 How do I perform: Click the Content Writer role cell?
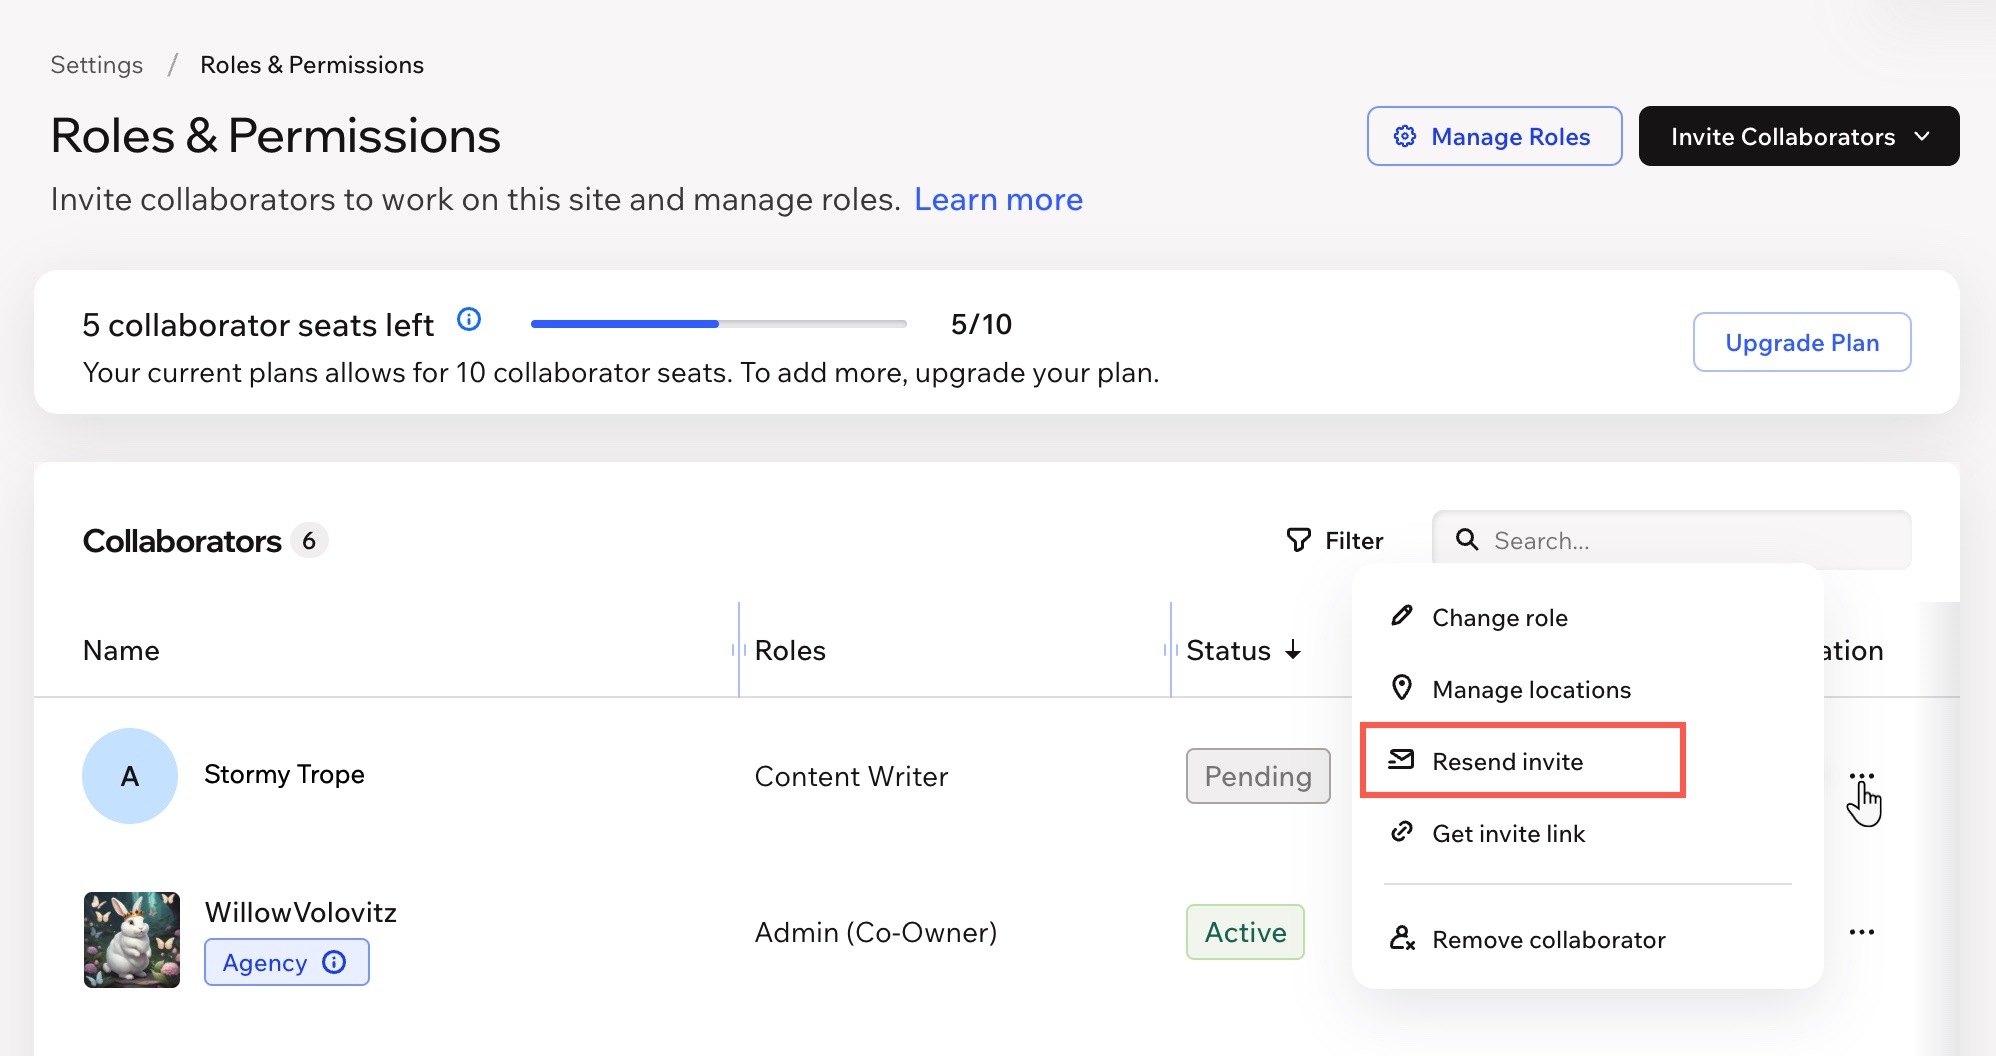click(851, 776)
